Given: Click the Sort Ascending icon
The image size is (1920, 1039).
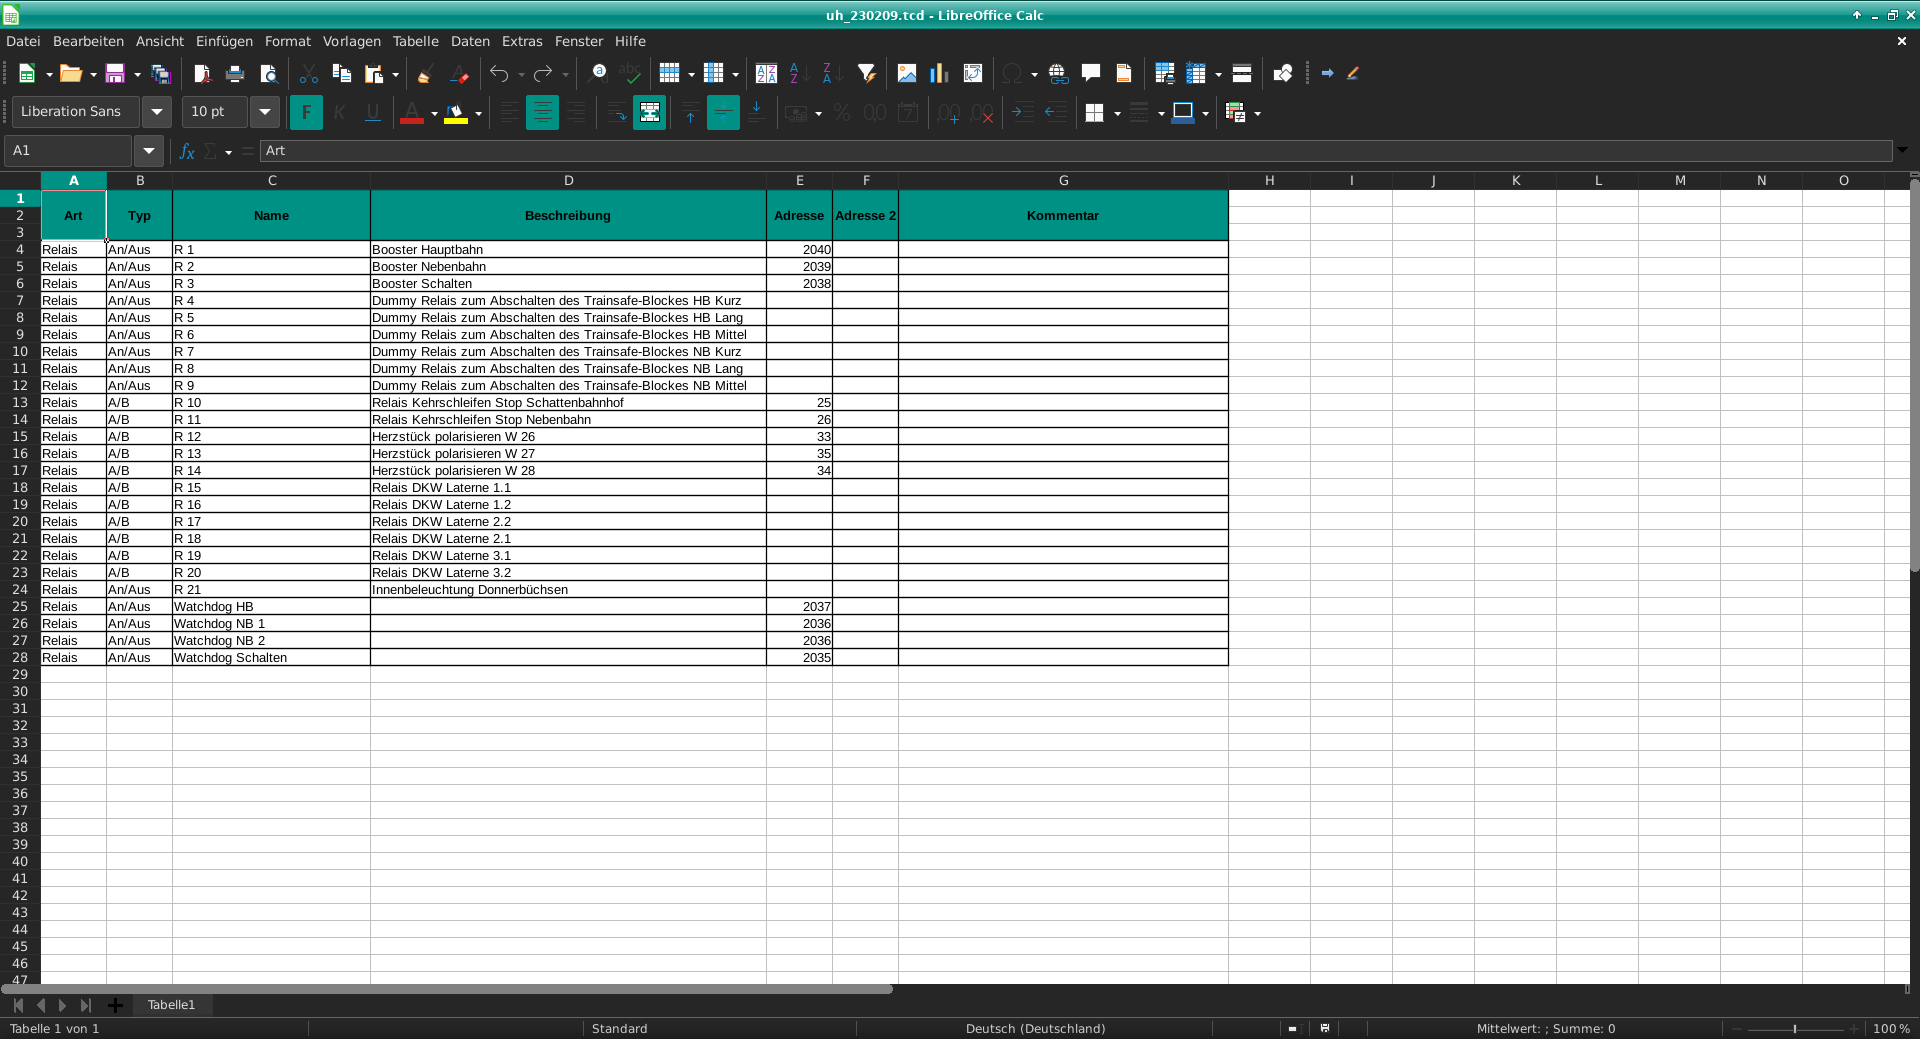Looking at the screenshot, I should point(799,73).
